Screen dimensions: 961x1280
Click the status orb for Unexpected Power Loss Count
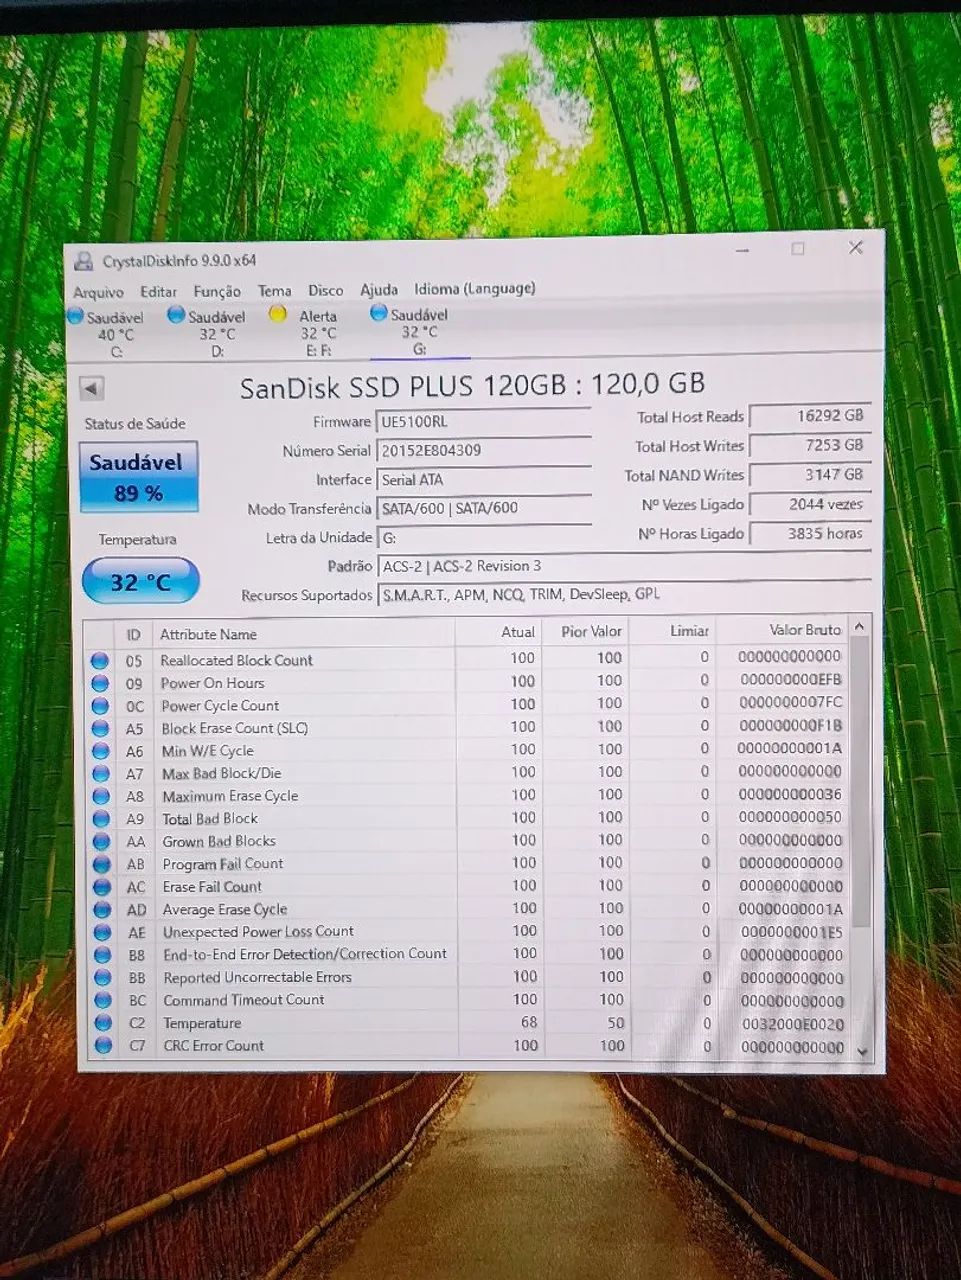(102, 933)
